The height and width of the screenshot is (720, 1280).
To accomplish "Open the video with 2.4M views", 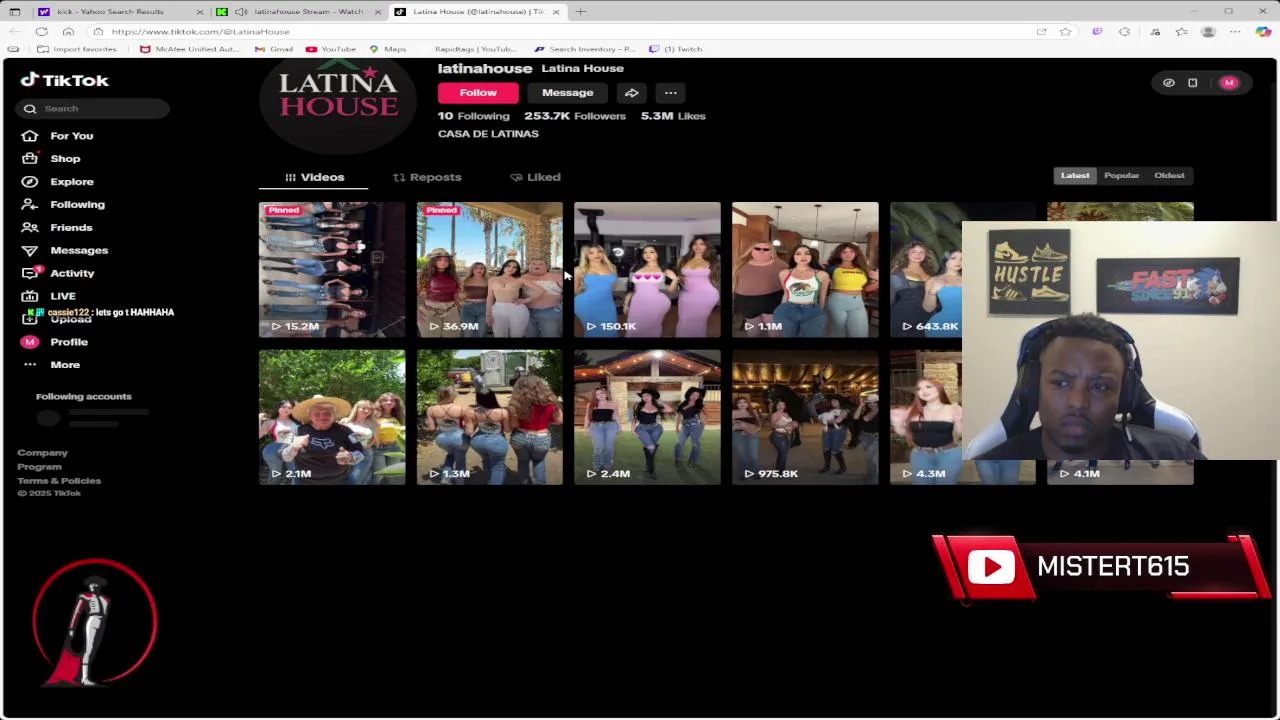I will click(x=647, y=417).
